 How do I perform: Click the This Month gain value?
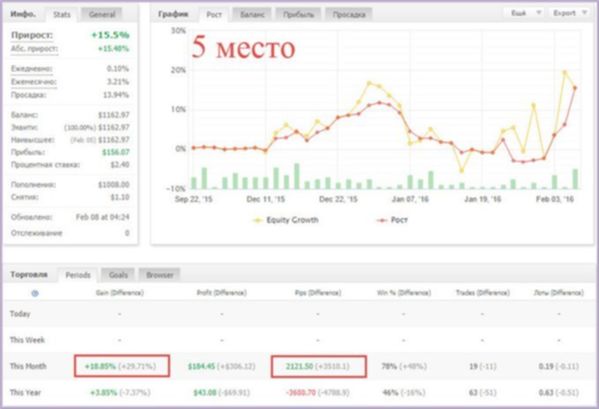[100, 366]
